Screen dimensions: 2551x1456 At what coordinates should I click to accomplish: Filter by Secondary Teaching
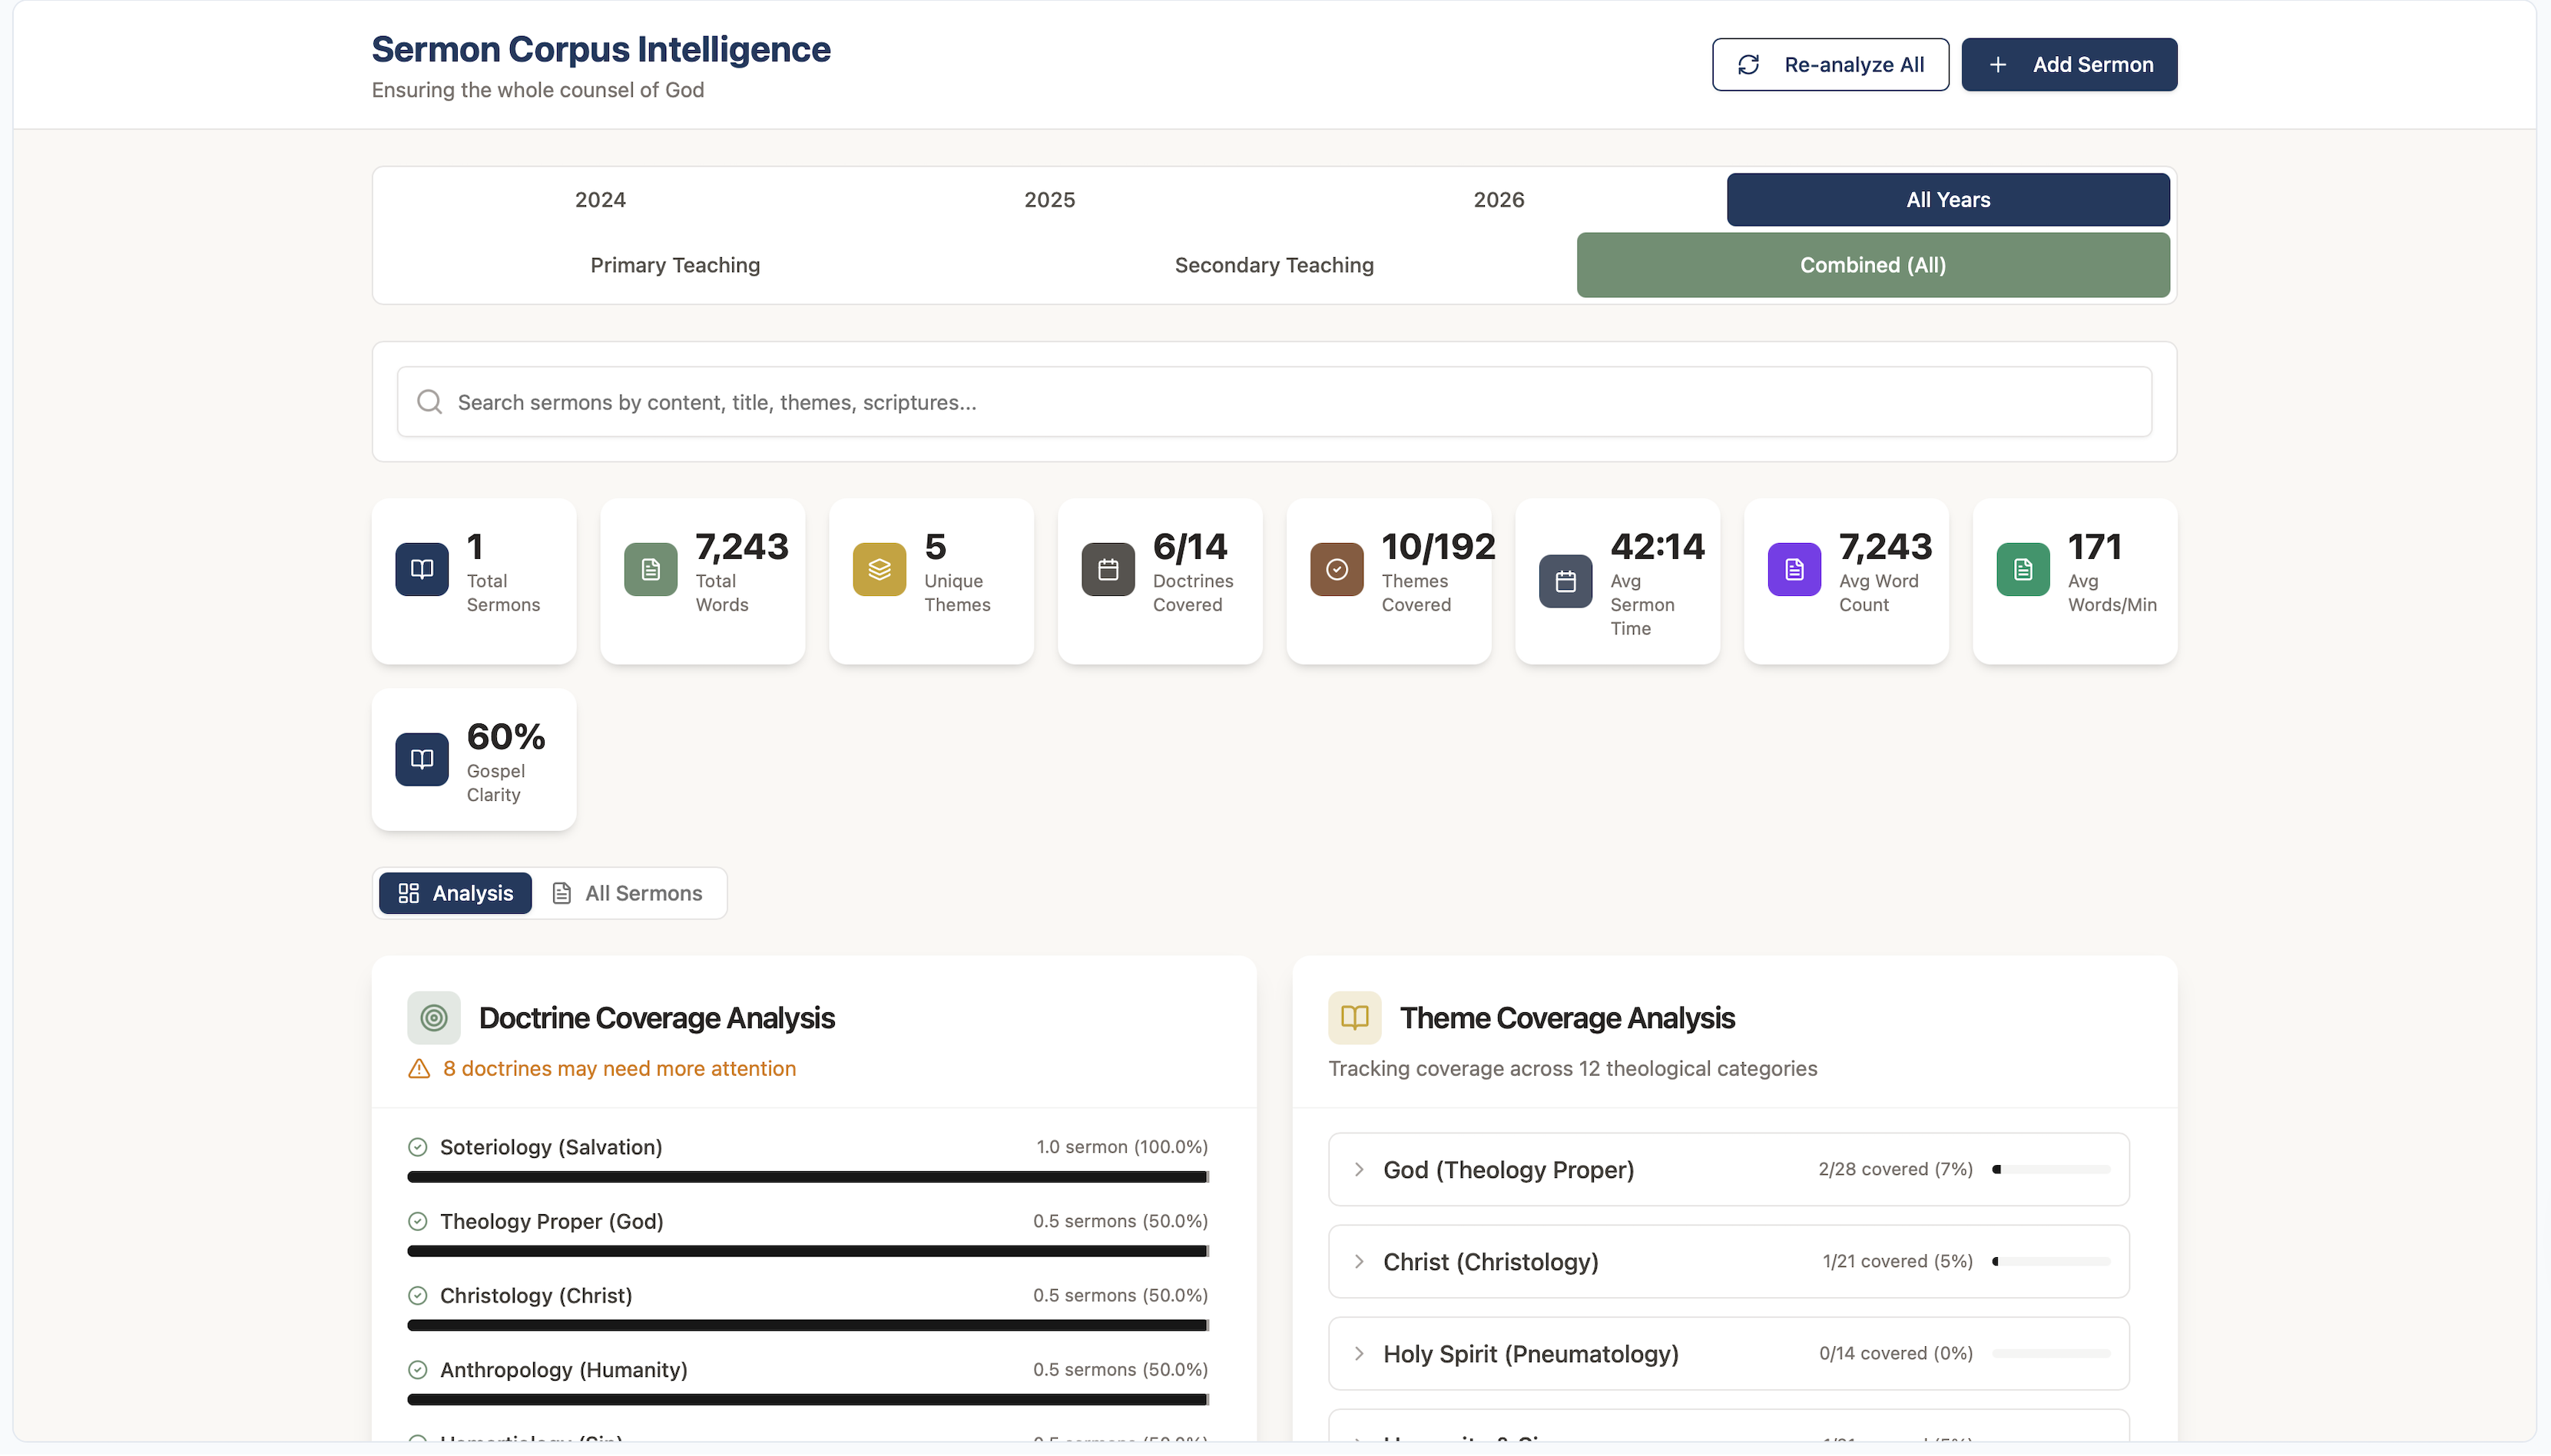[x=1274, y=265]
